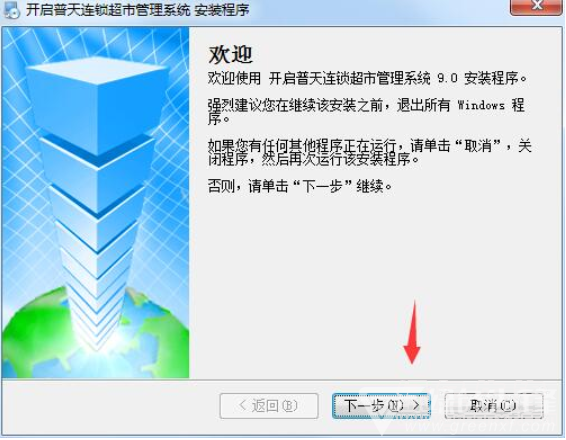
Task: Click the installer title text in title bar
Action: pyautogui.click(x=137, y=10)
